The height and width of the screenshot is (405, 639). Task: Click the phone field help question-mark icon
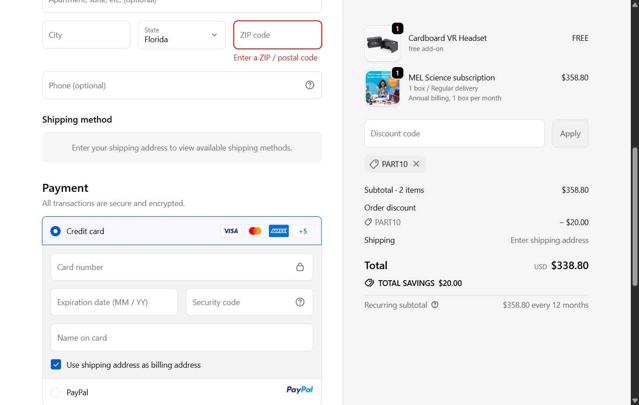pos(309,85)
